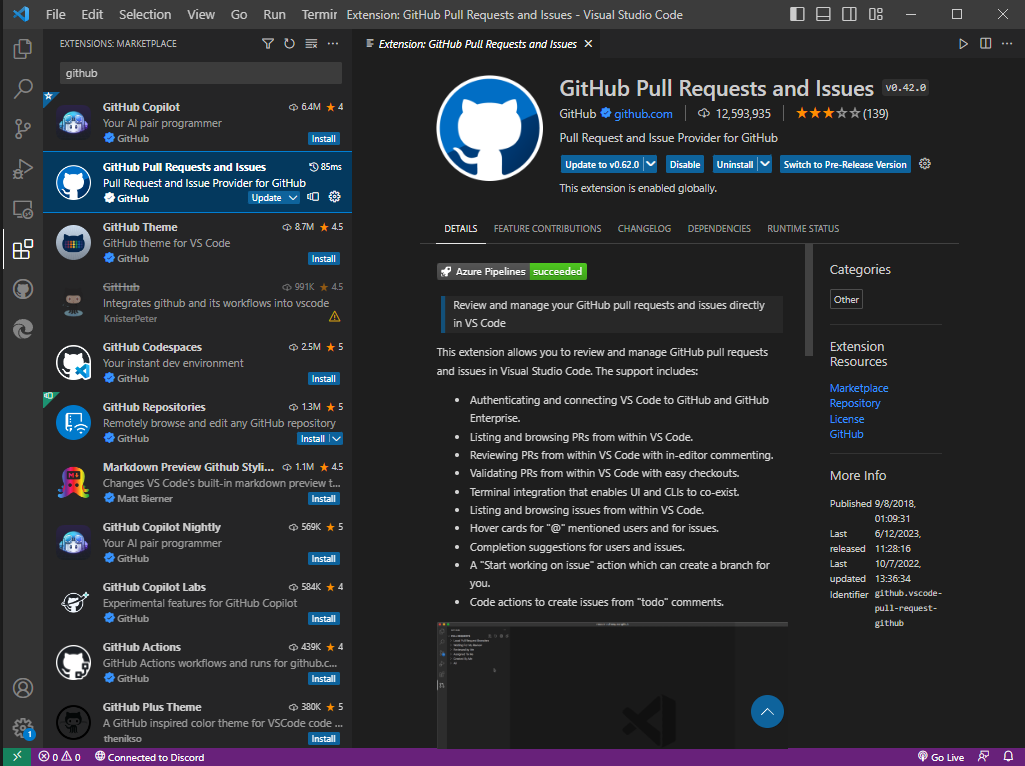
Task: Open Views and More Actions menu
Action: [333, 44]
